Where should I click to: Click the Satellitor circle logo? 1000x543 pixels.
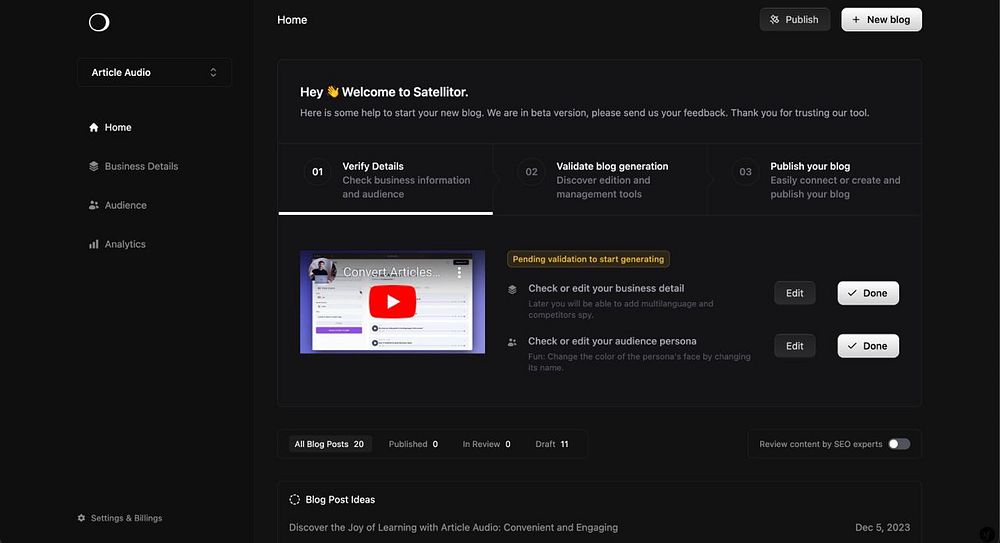pyautogui.click(x=99, y=22)
